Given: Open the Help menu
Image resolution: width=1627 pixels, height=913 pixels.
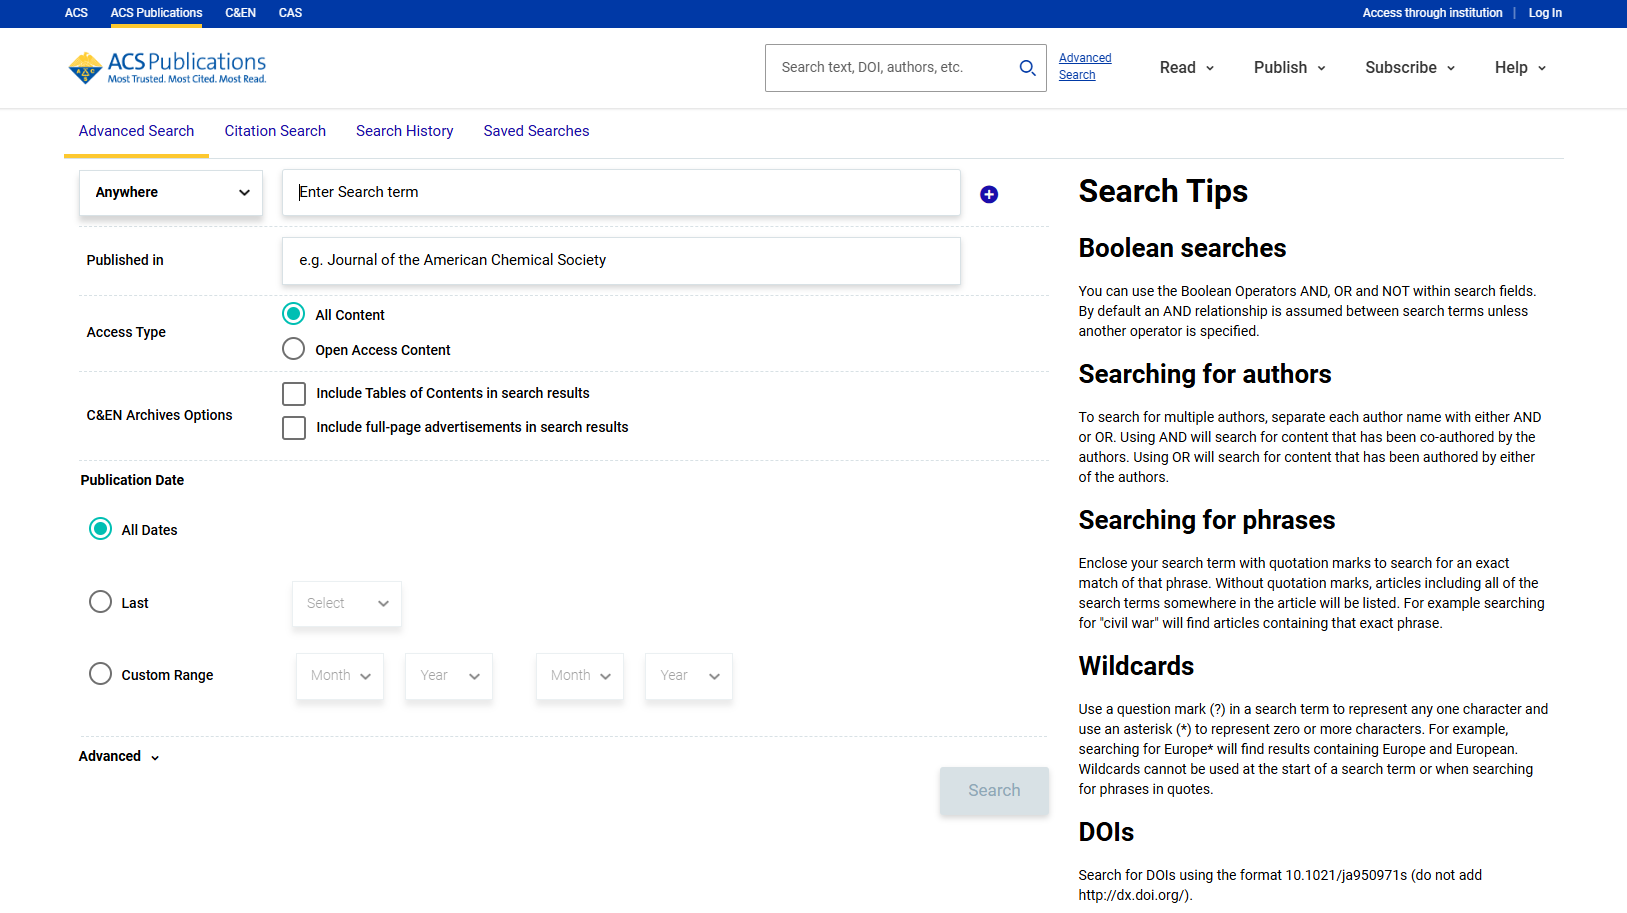Looking at the screenshot, I should click(x=1521, y=68).
